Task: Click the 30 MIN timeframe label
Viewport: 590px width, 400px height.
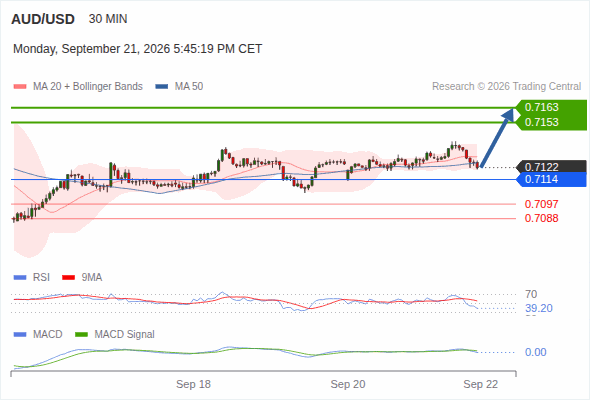Action: (x=108, y=19)
